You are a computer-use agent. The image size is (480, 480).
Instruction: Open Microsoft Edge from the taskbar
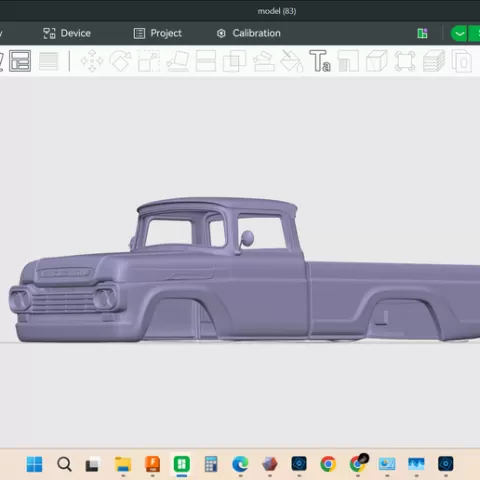click(x=240, y=464)
